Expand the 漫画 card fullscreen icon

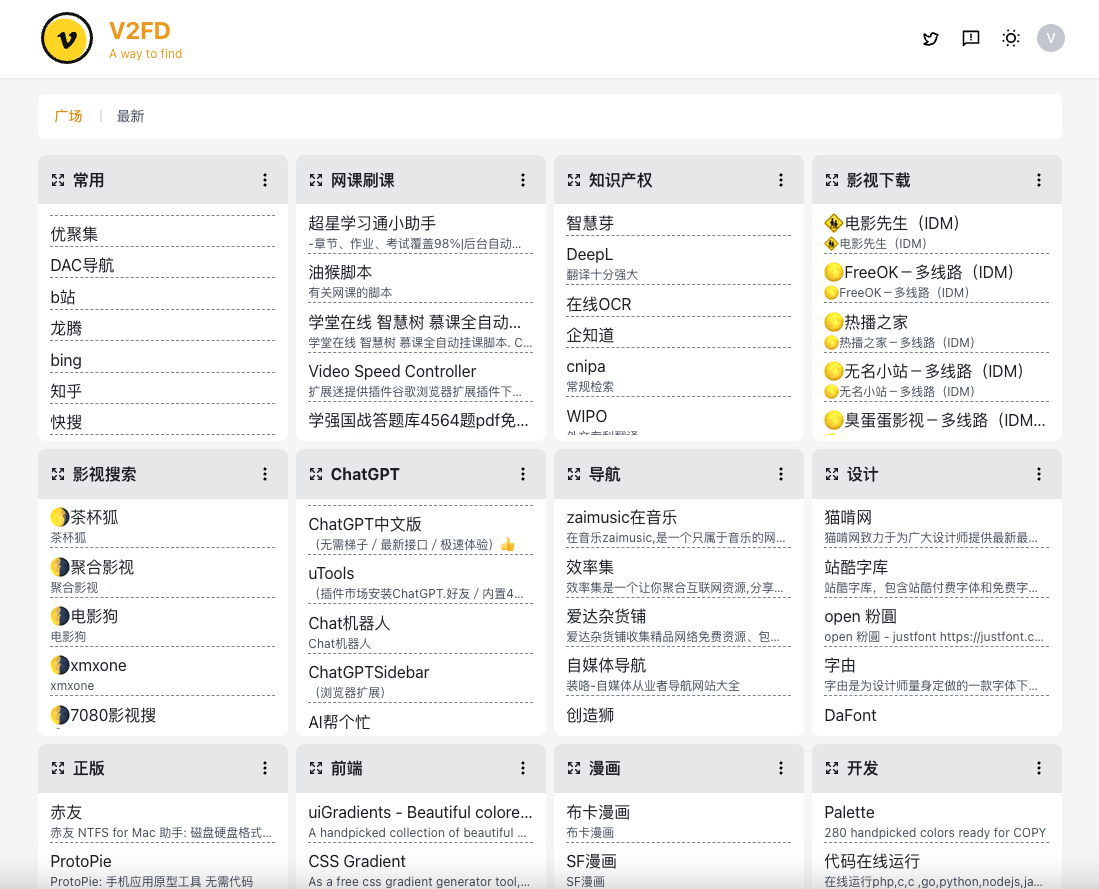point(574,768)
